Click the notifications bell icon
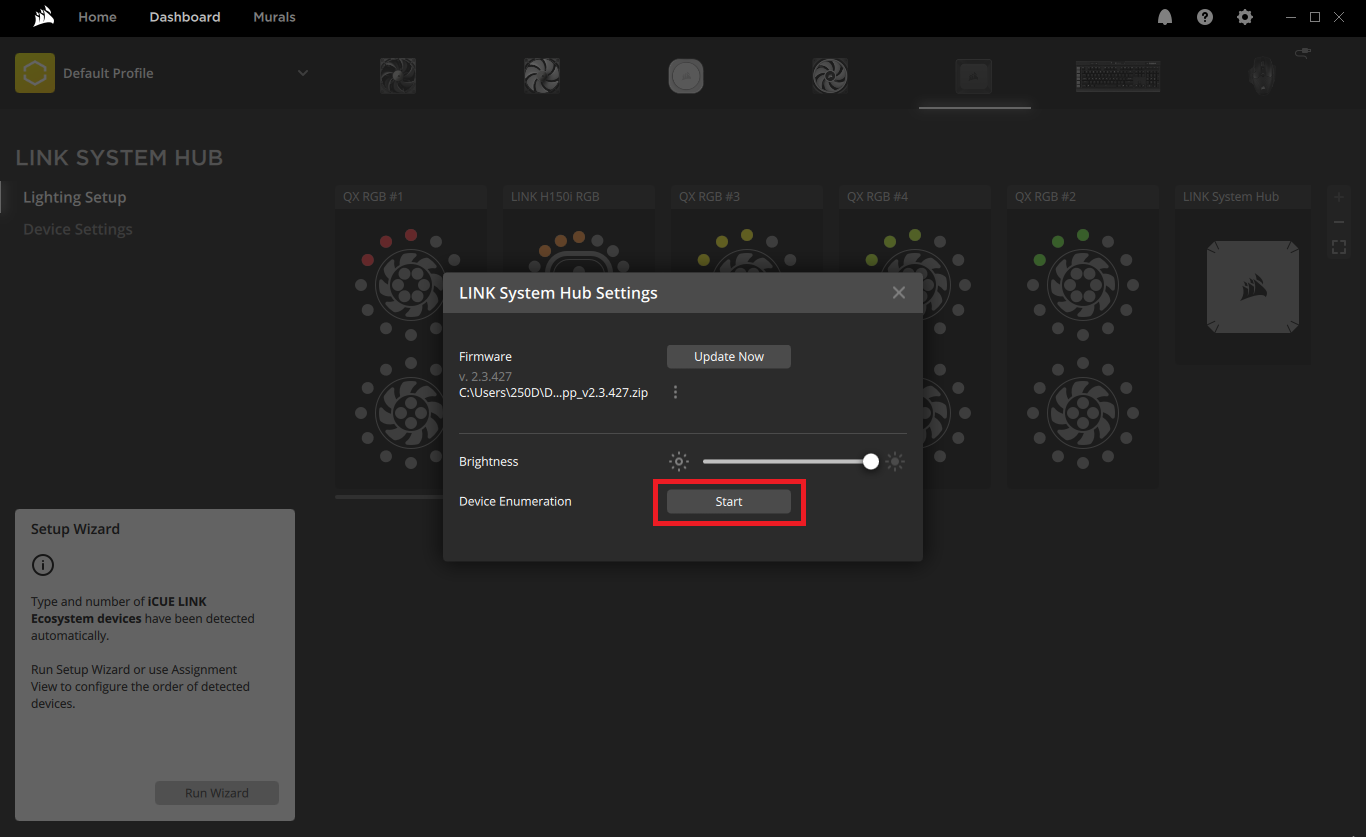This screenshot has height=837, width=1366. (1164, 17)
